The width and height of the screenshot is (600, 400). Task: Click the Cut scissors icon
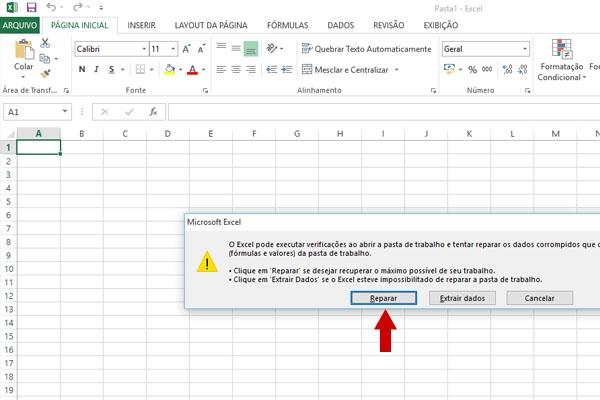(x=45, y=43)
